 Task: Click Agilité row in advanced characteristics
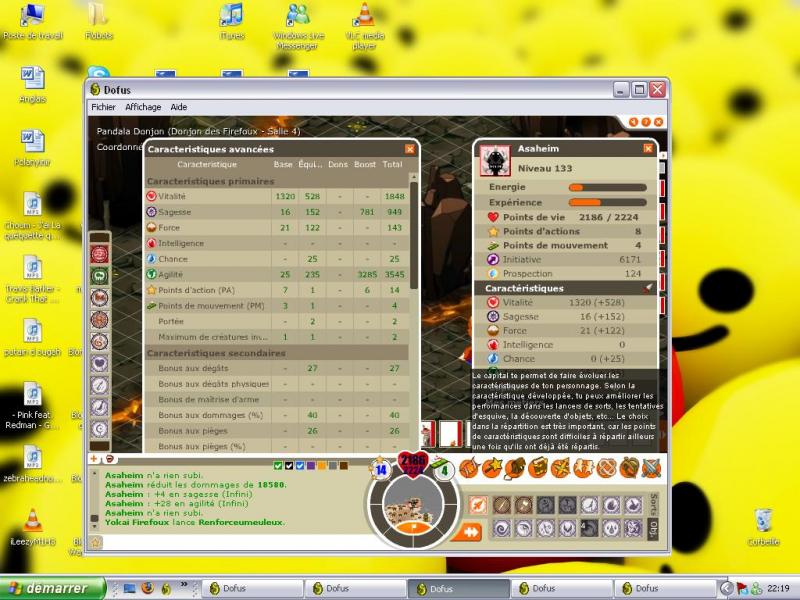[277, 274]
